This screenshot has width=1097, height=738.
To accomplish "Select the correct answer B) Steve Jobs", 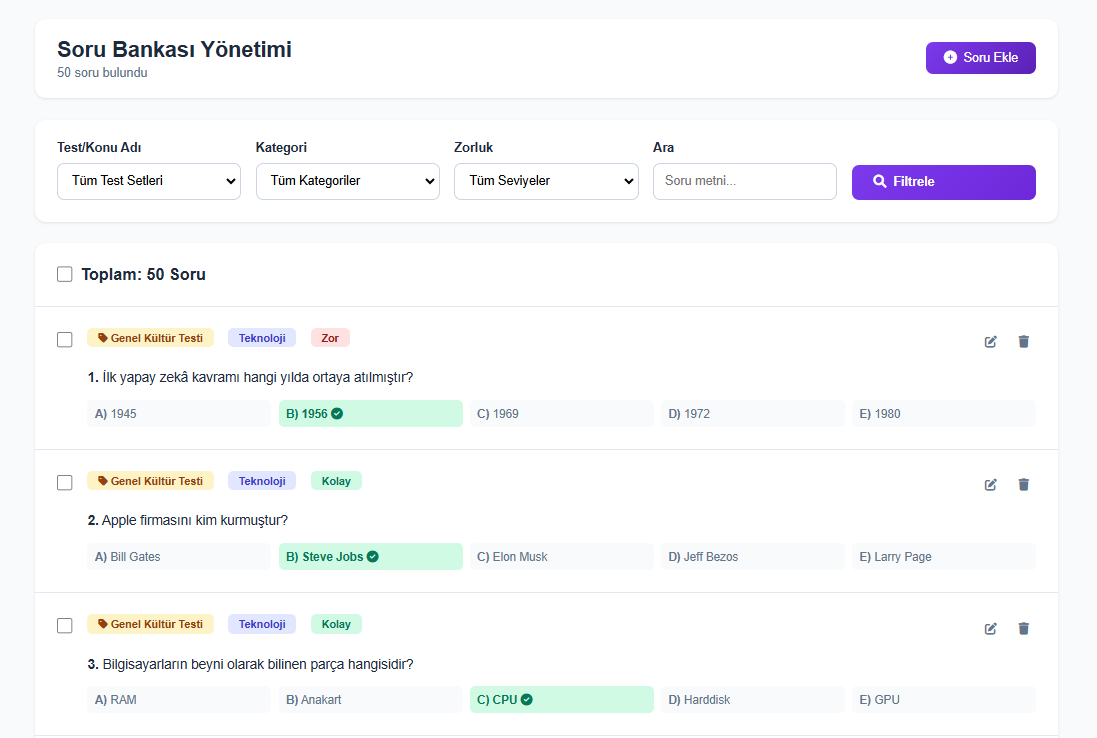I will pyautogui.click(x=370, y=557).
